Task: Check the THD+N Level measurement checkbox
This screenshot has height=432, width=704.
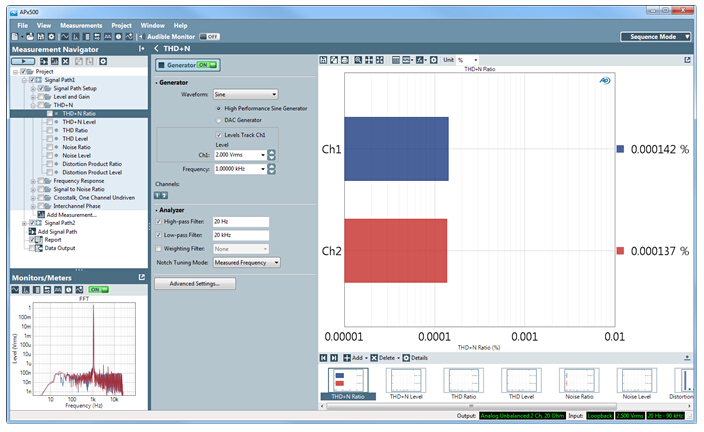Action: tap(50, 122)
